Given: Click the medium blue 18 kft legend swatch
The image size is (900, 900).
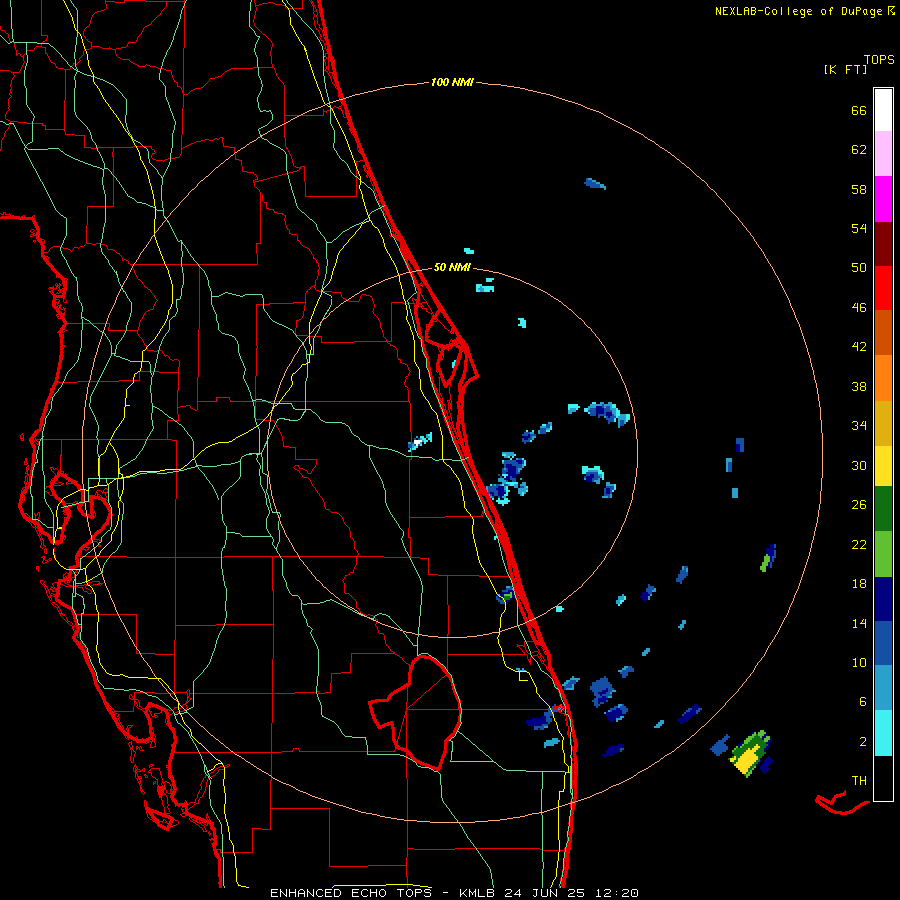Looking at the screenshot, I should coord(883,643).
